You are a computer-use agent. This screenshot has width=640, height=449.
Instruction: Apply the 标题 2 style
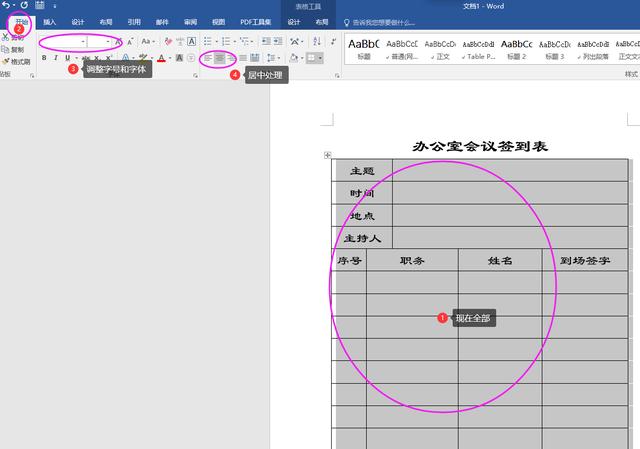pos(516,49)
